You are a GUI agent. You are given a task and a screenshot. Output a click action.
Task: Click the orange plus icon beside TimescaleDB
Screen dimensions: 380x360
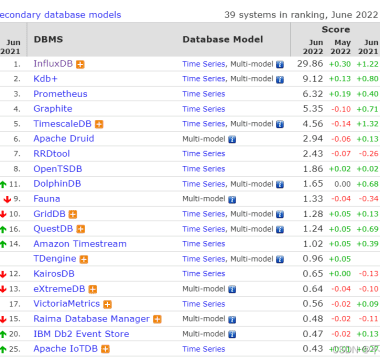coord(99,124)
